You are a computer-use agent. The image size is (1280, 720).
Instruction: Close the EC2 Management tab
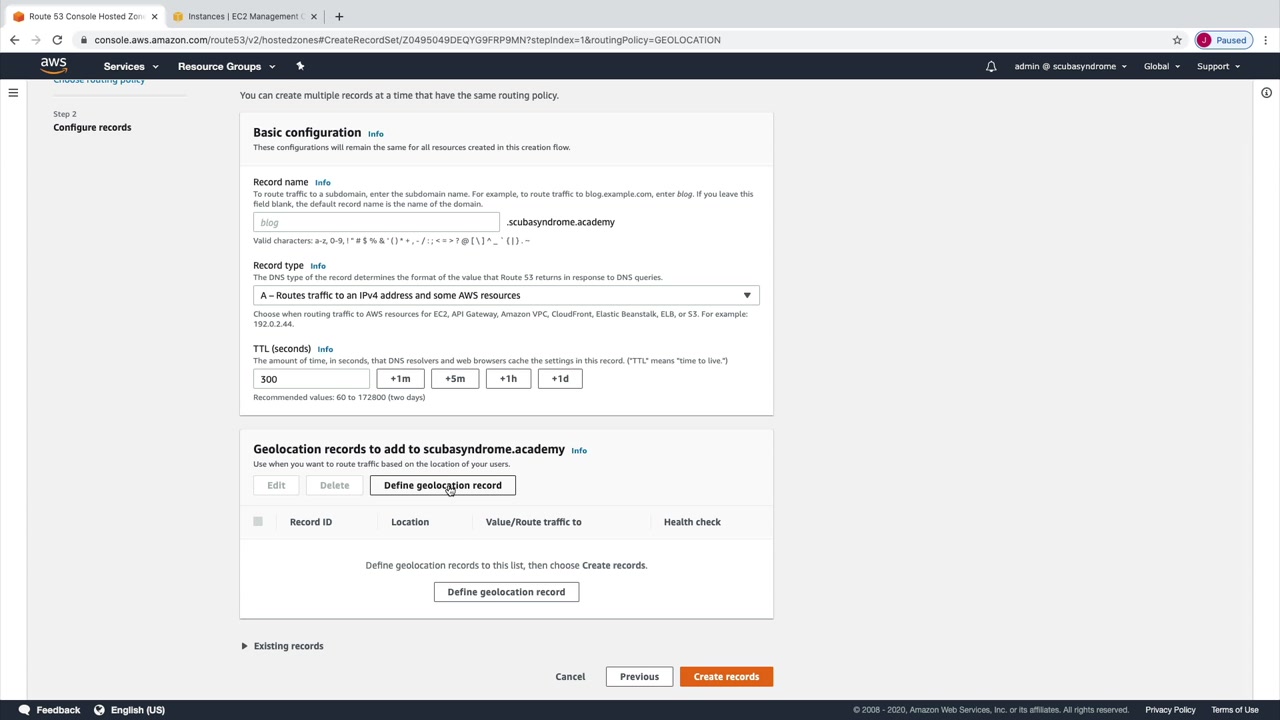pyautogui.click(x=314, y=16)
